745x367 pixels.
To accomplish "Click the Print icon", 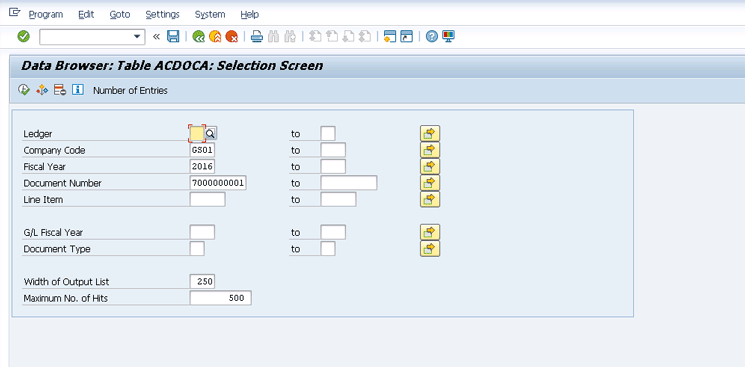I will (x=257, y=37).
